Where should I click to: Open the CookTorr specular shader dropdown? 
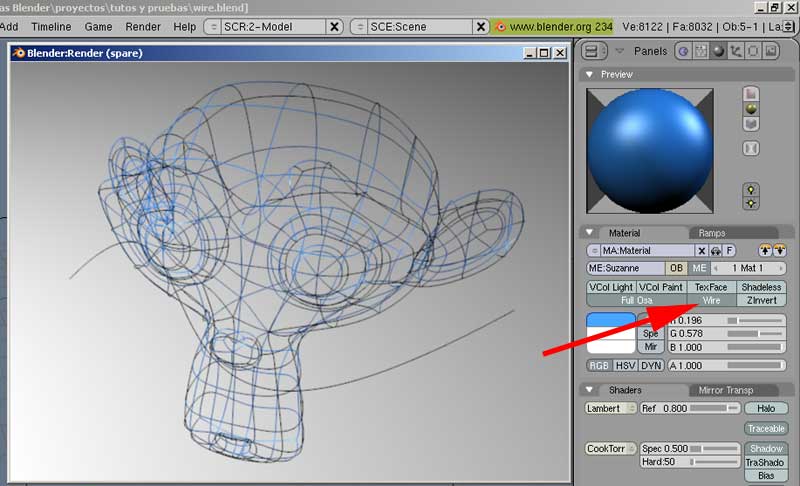click(611, 449)
